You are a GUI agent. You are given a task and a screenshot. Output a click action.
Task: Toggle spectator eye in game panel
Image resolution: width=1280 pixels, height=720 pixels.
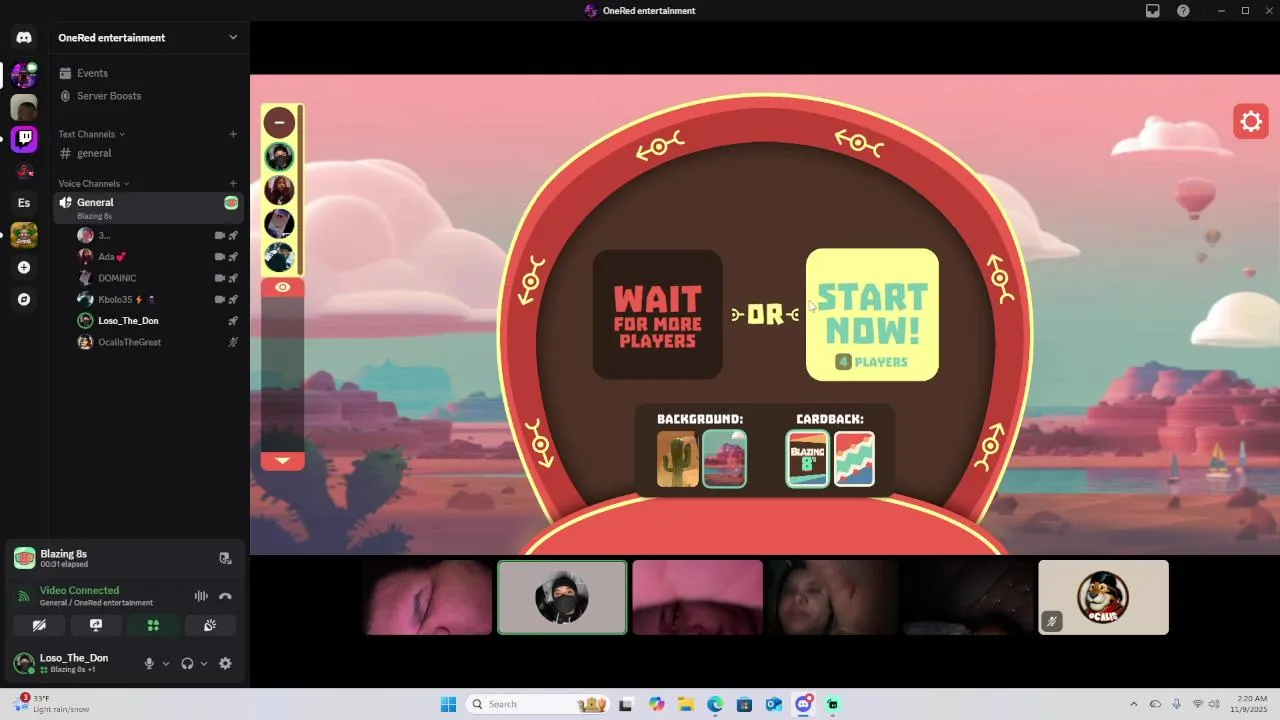coord(282,287)
